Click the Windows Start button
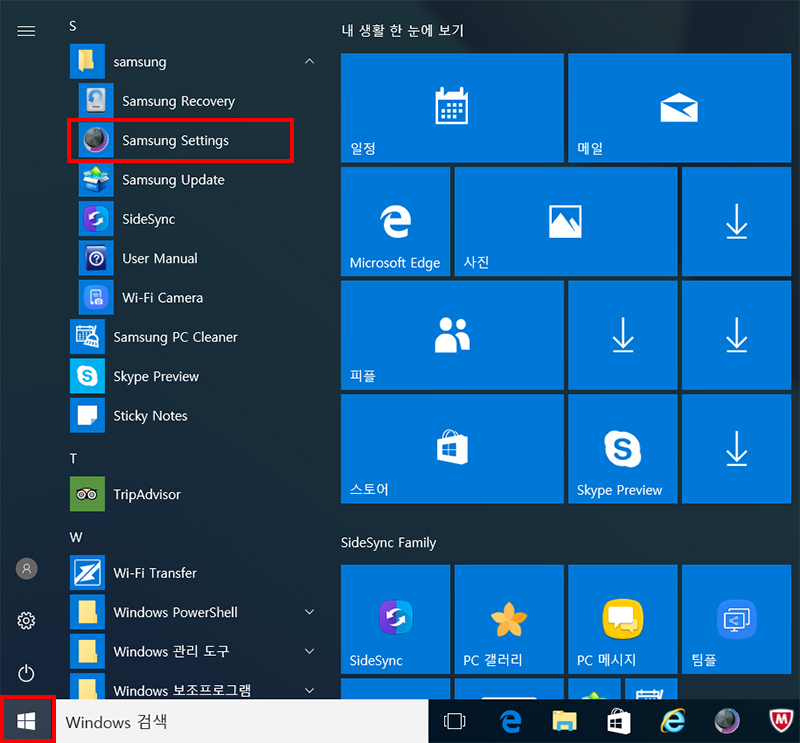 (x=27, y=721)
